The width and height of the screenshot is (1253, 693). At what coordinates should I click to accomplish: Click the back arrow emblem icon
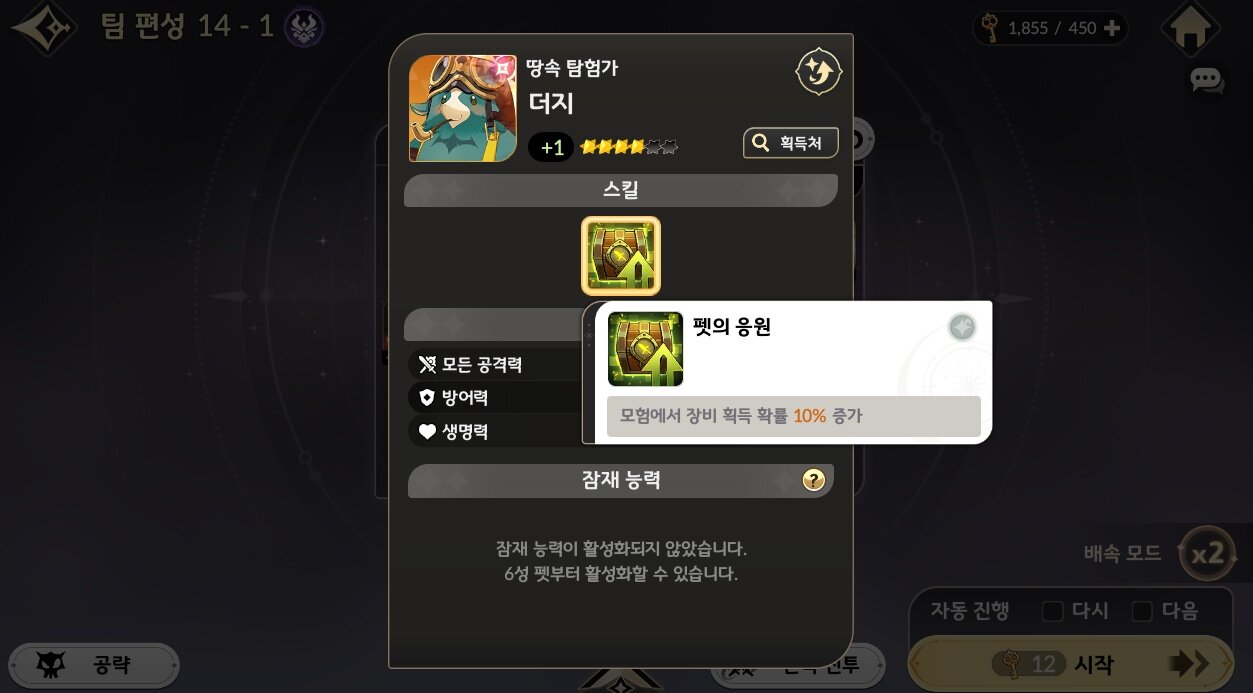(43, 27)
